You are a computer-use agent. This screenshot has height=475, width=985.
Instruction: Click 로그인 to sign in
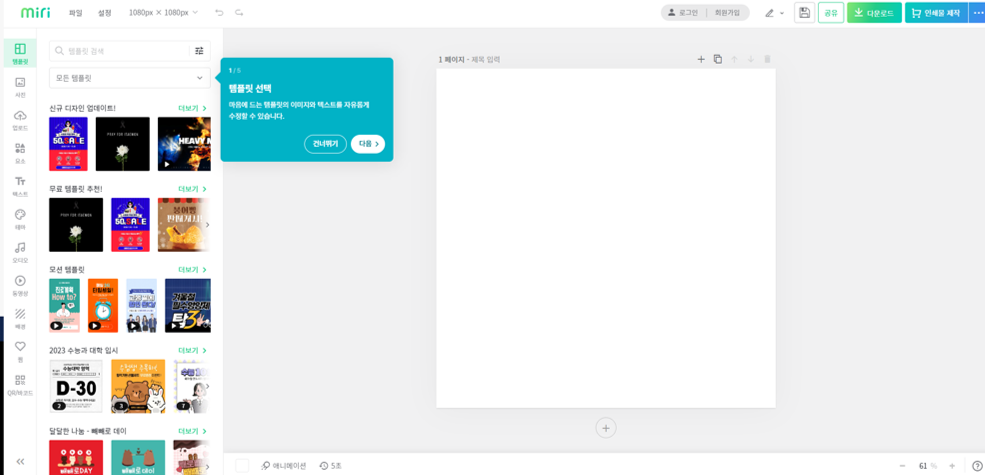683,13
